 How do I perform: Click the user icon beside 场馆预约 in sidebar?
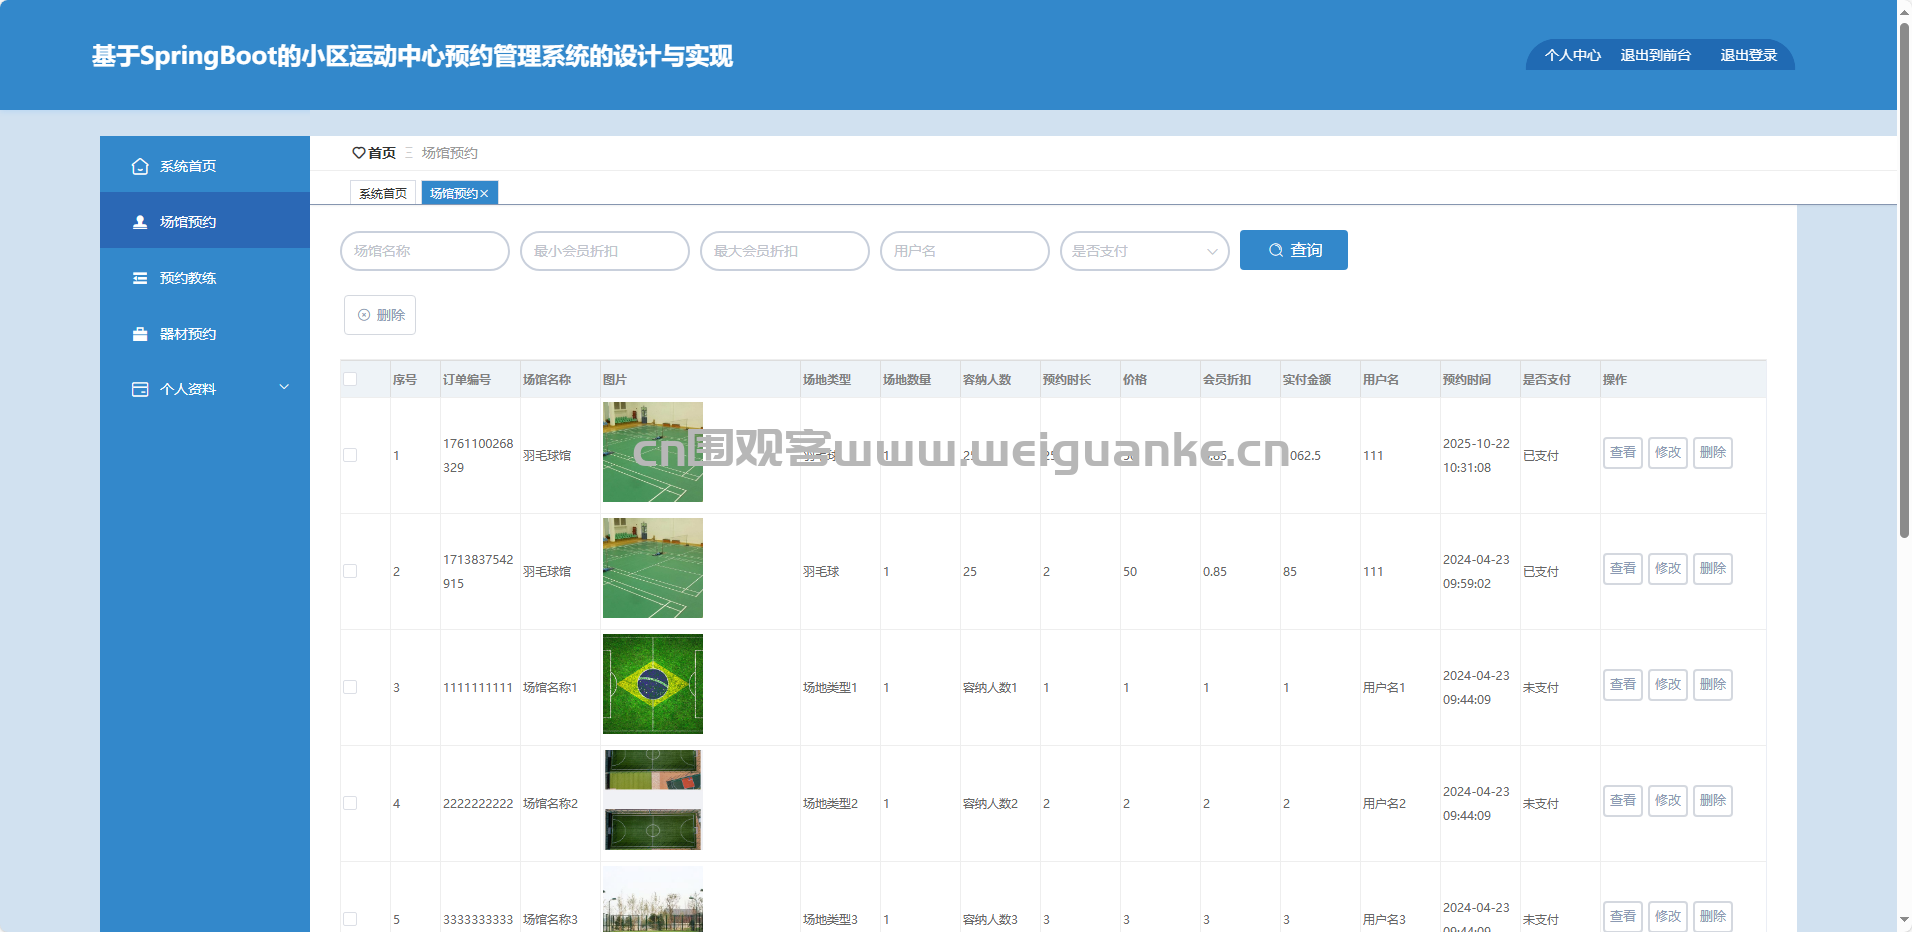[x=140, y=222]
